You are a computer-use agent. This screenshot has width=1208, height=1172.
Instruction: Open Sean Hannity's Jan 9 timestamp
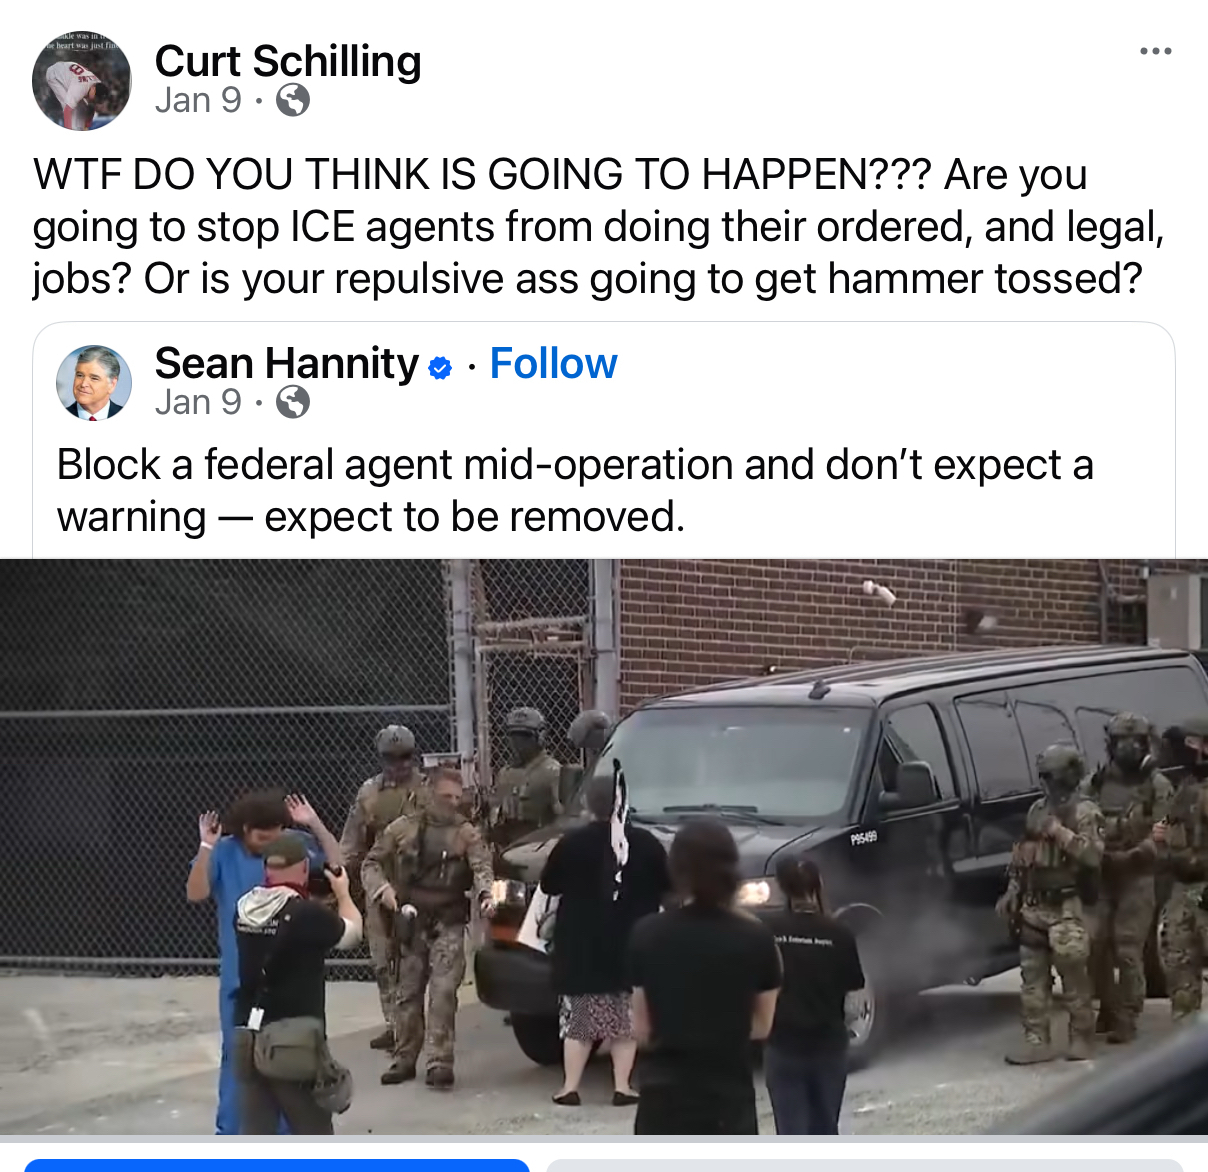[198, 402]
